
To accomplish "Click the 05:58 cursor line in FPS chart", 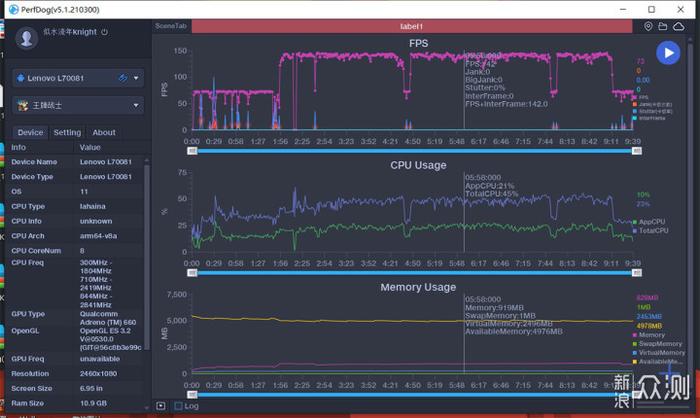I will click(464, 89).
